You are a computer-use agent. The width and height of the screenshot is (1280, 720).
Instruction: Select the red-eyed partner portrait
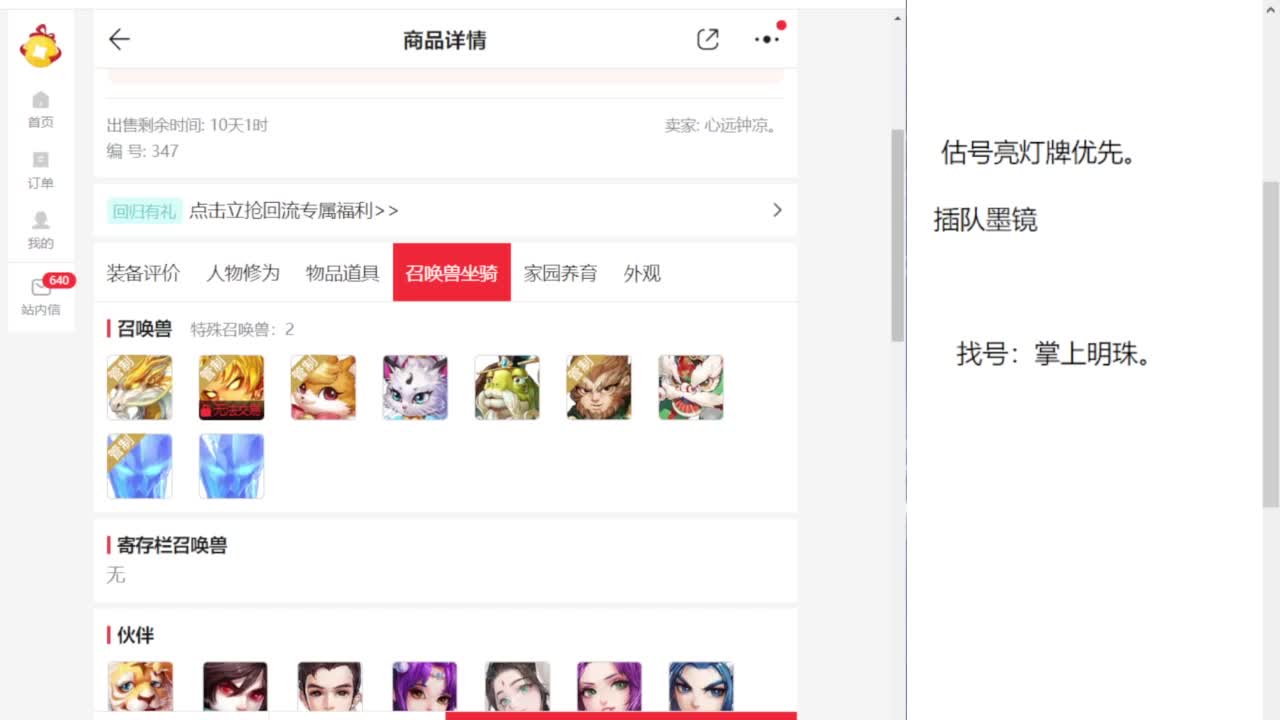tap(235, 687)
